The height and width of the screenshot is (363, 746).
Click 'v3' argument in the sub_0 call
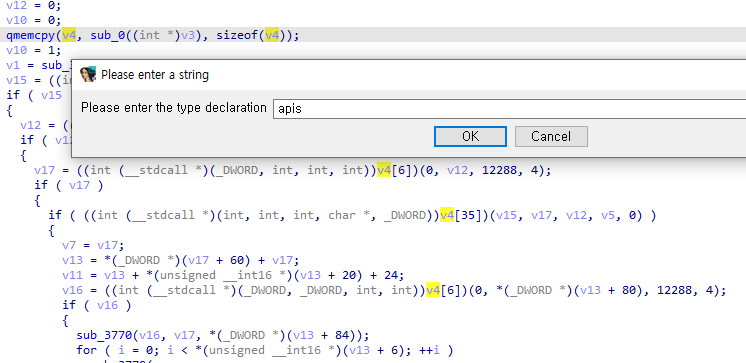coord(187,35)
